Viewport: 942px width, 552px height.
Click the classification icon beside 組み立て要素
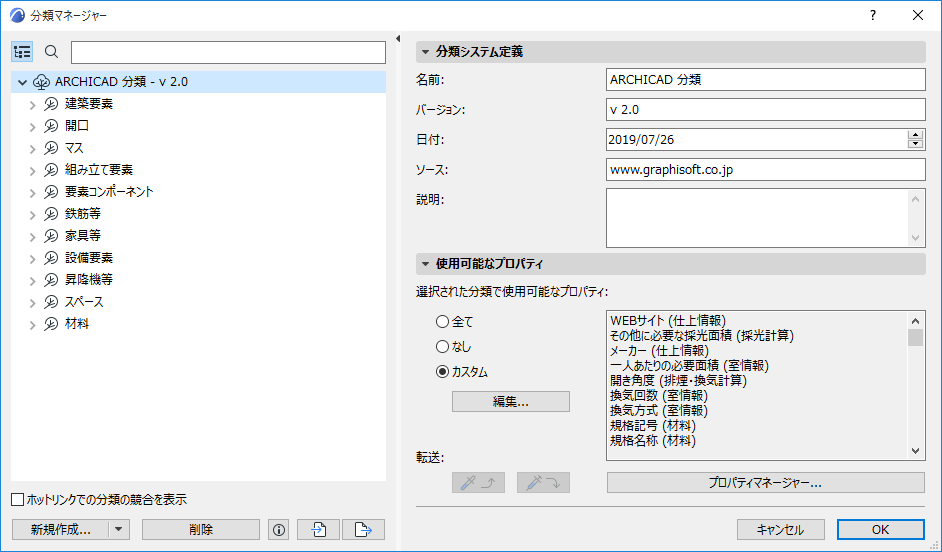point(51,170)
